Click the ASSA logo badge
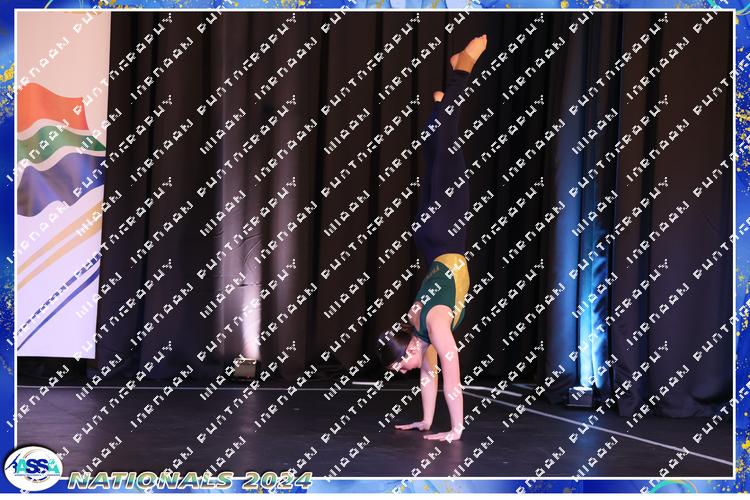 coord(33,468)
